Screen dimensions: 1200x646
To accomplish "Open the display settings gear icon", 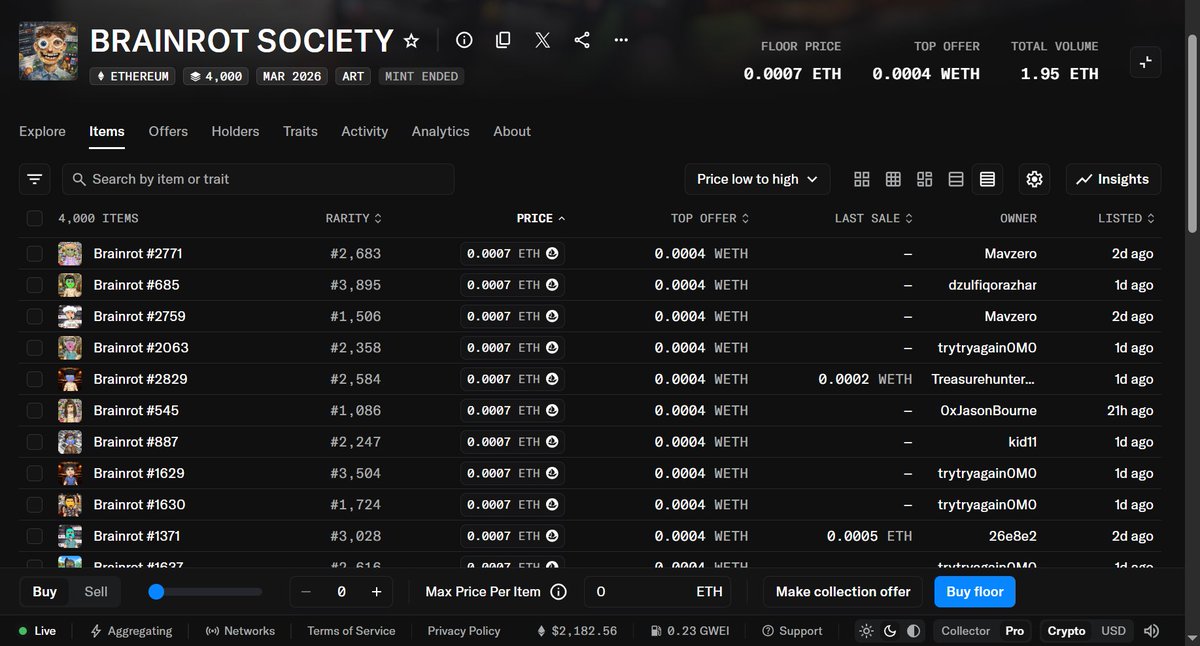I will point(1034,179).
